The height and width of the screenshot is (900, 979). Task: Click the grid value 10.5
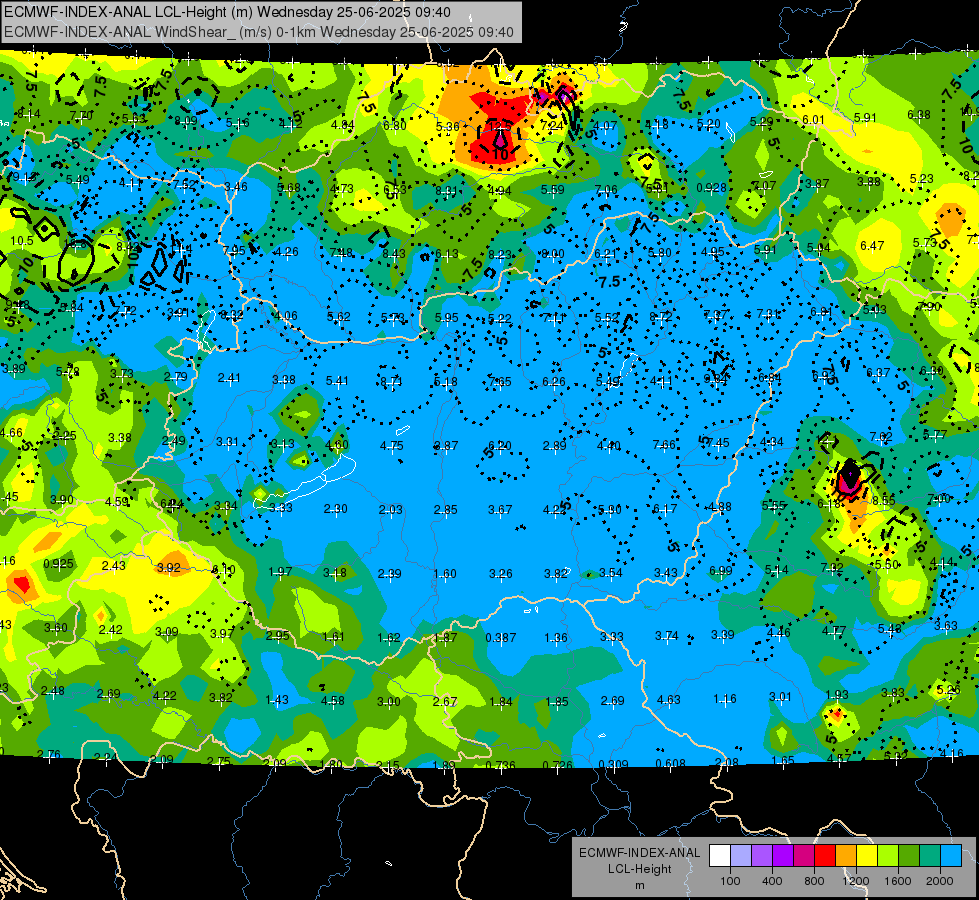coord(22,240)
